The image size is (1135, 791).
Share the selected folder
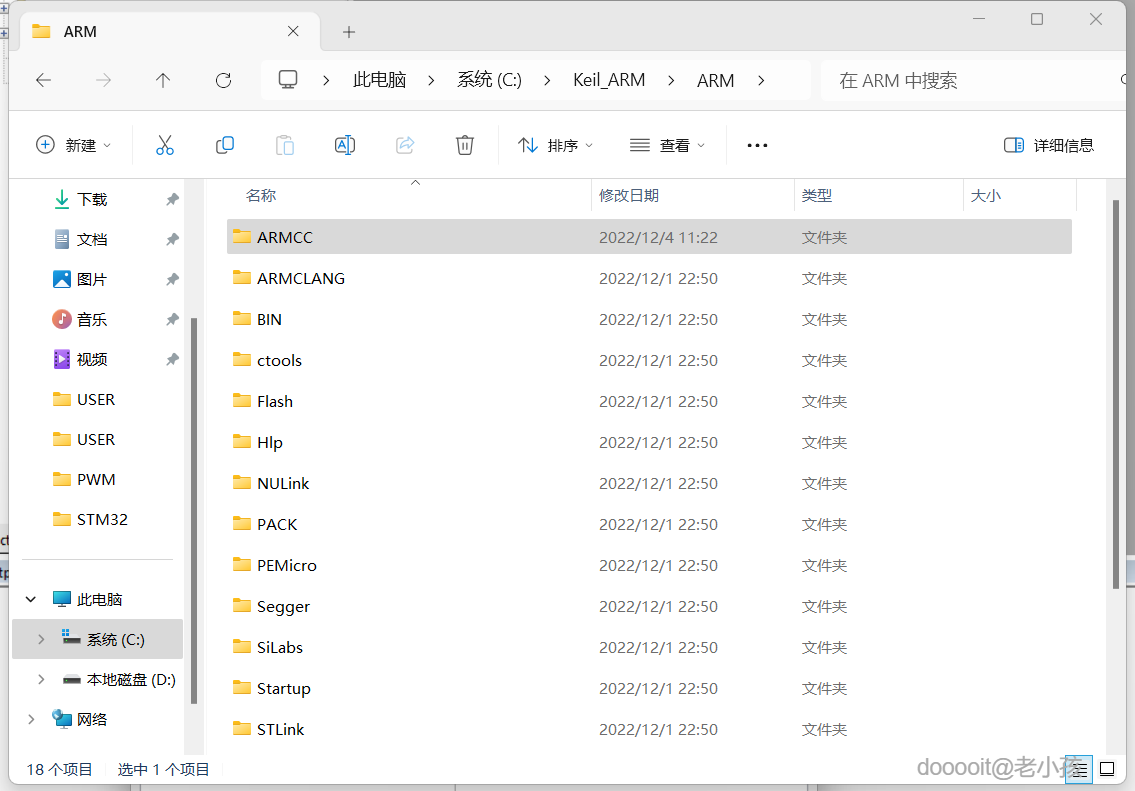coord(404,145)
